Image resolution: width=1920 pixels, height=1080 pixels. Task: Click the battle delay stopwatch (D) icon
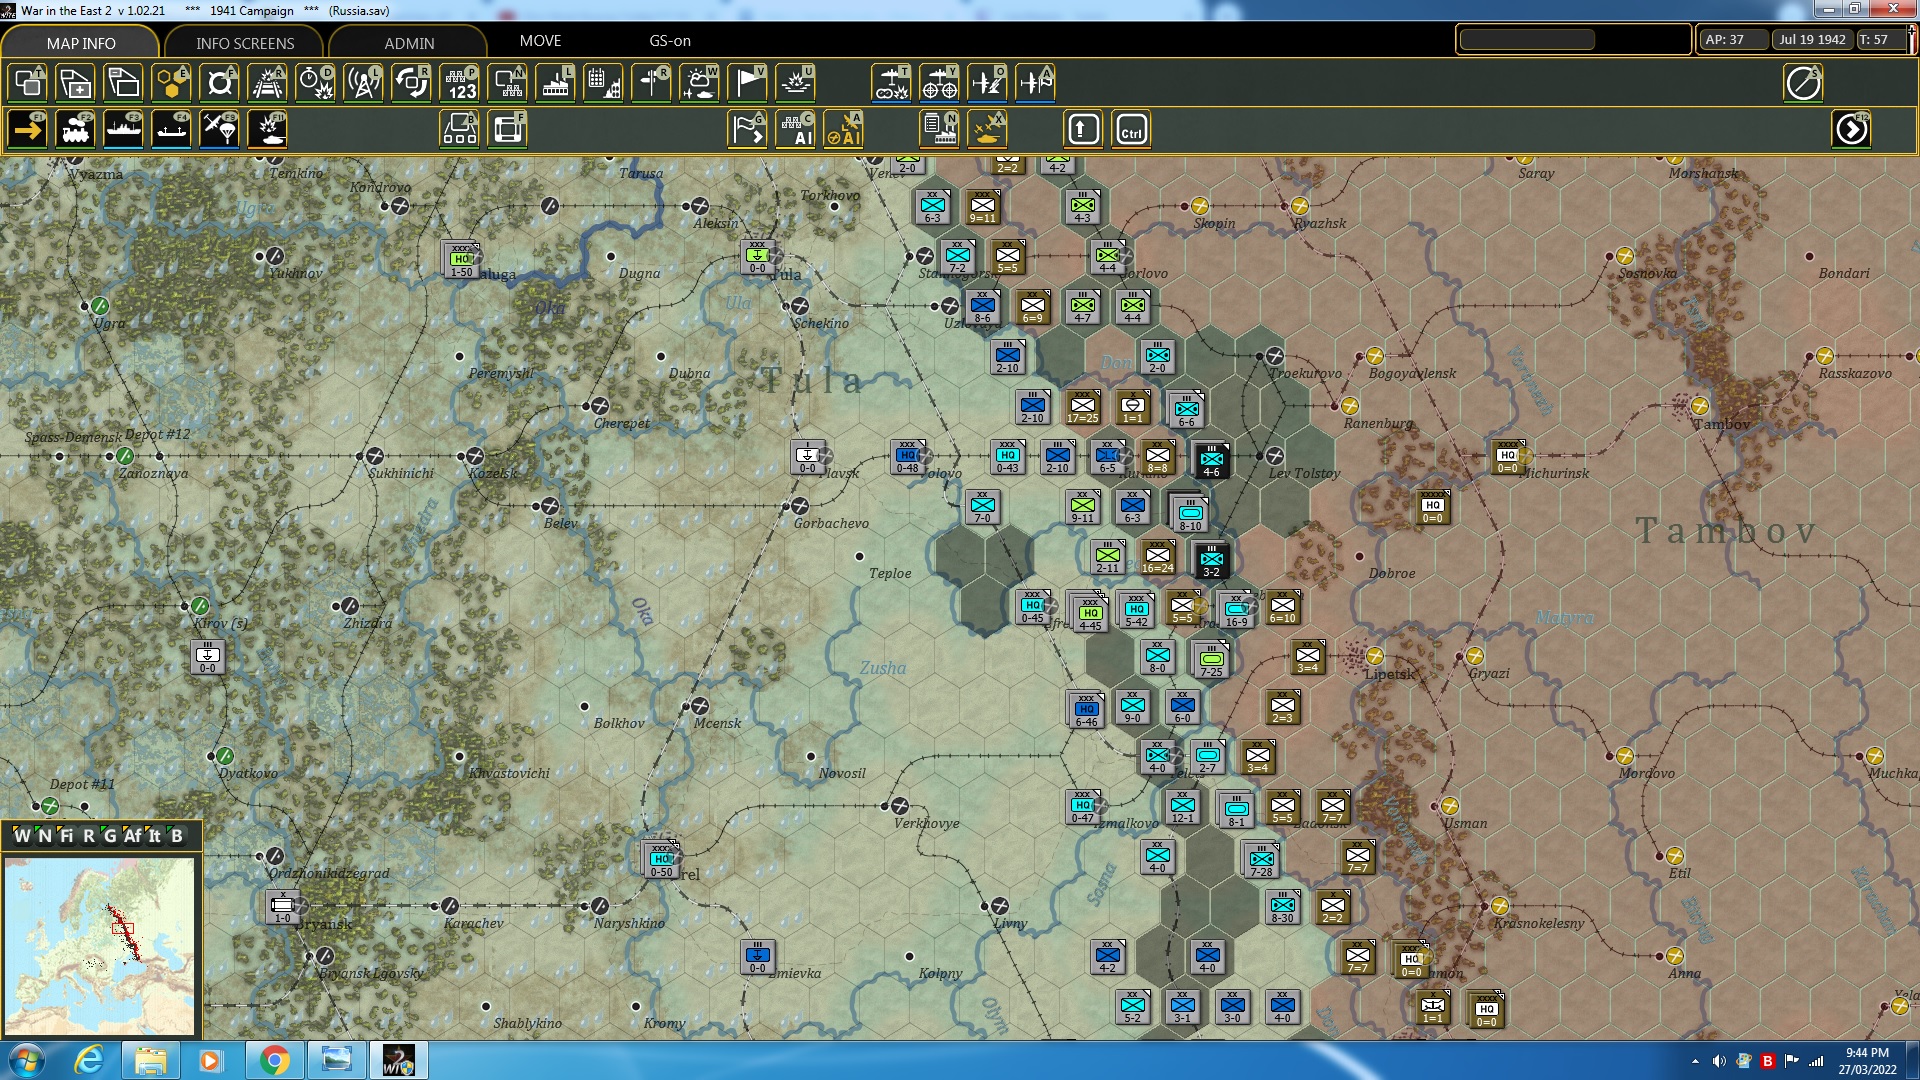tap(315, 83)
